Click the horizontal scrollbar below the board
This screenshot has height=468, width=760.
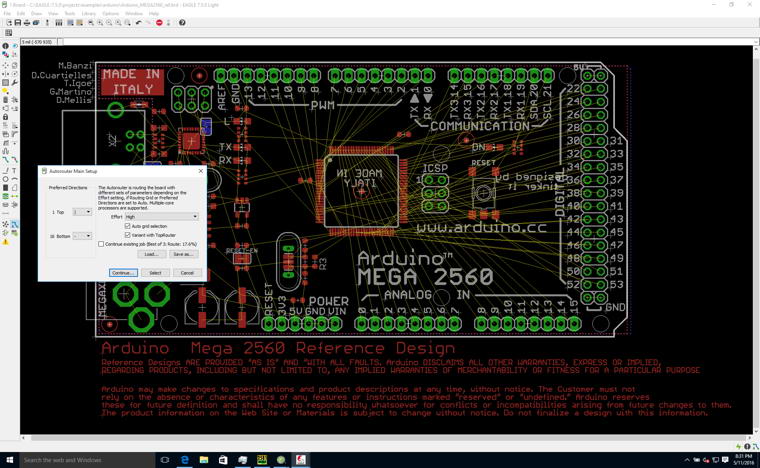(388, 438)
